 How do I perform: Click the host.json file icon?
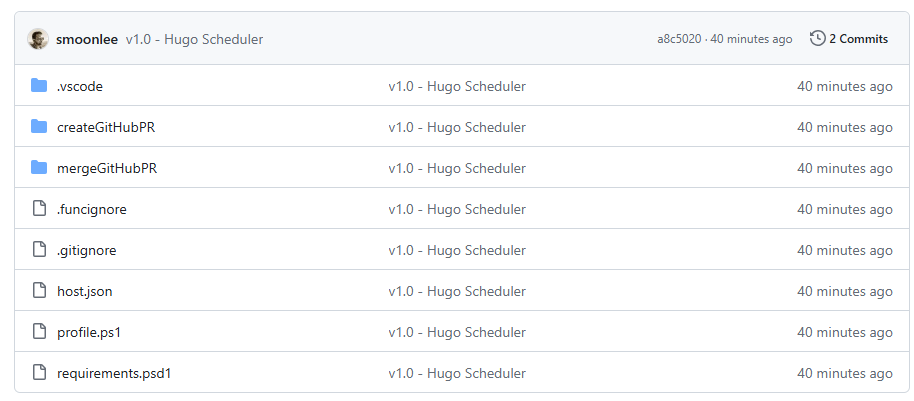point(39,291)
